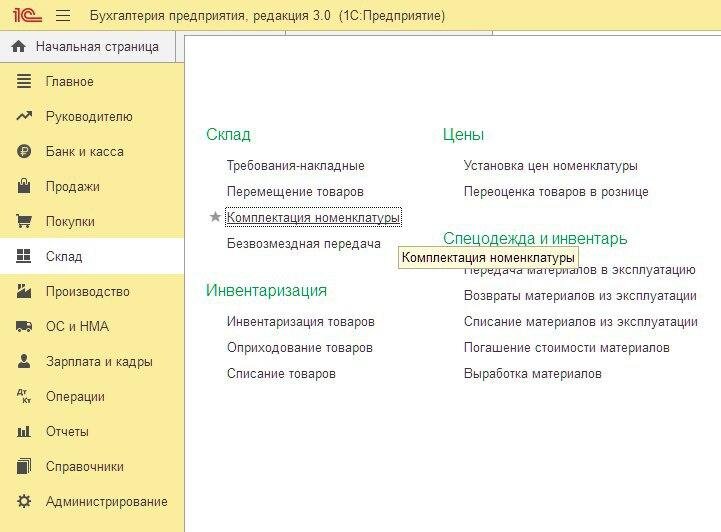This screenshot has width=721, height=532.
Task: Open Переоценка товаров в рознице link
Action: (x=556, y=191)
